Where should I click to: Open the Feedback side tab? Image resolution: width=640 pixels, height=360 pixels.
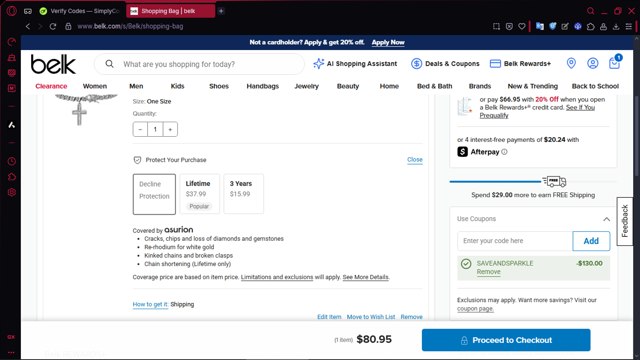624,221
